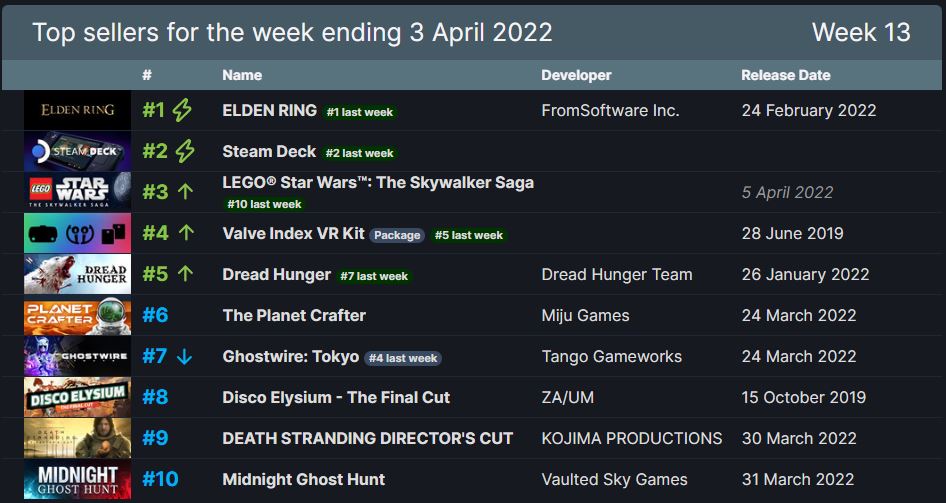Open the Steam Deck thumbnail image
The image size is (946, 503).
click(x=77, y=151)
